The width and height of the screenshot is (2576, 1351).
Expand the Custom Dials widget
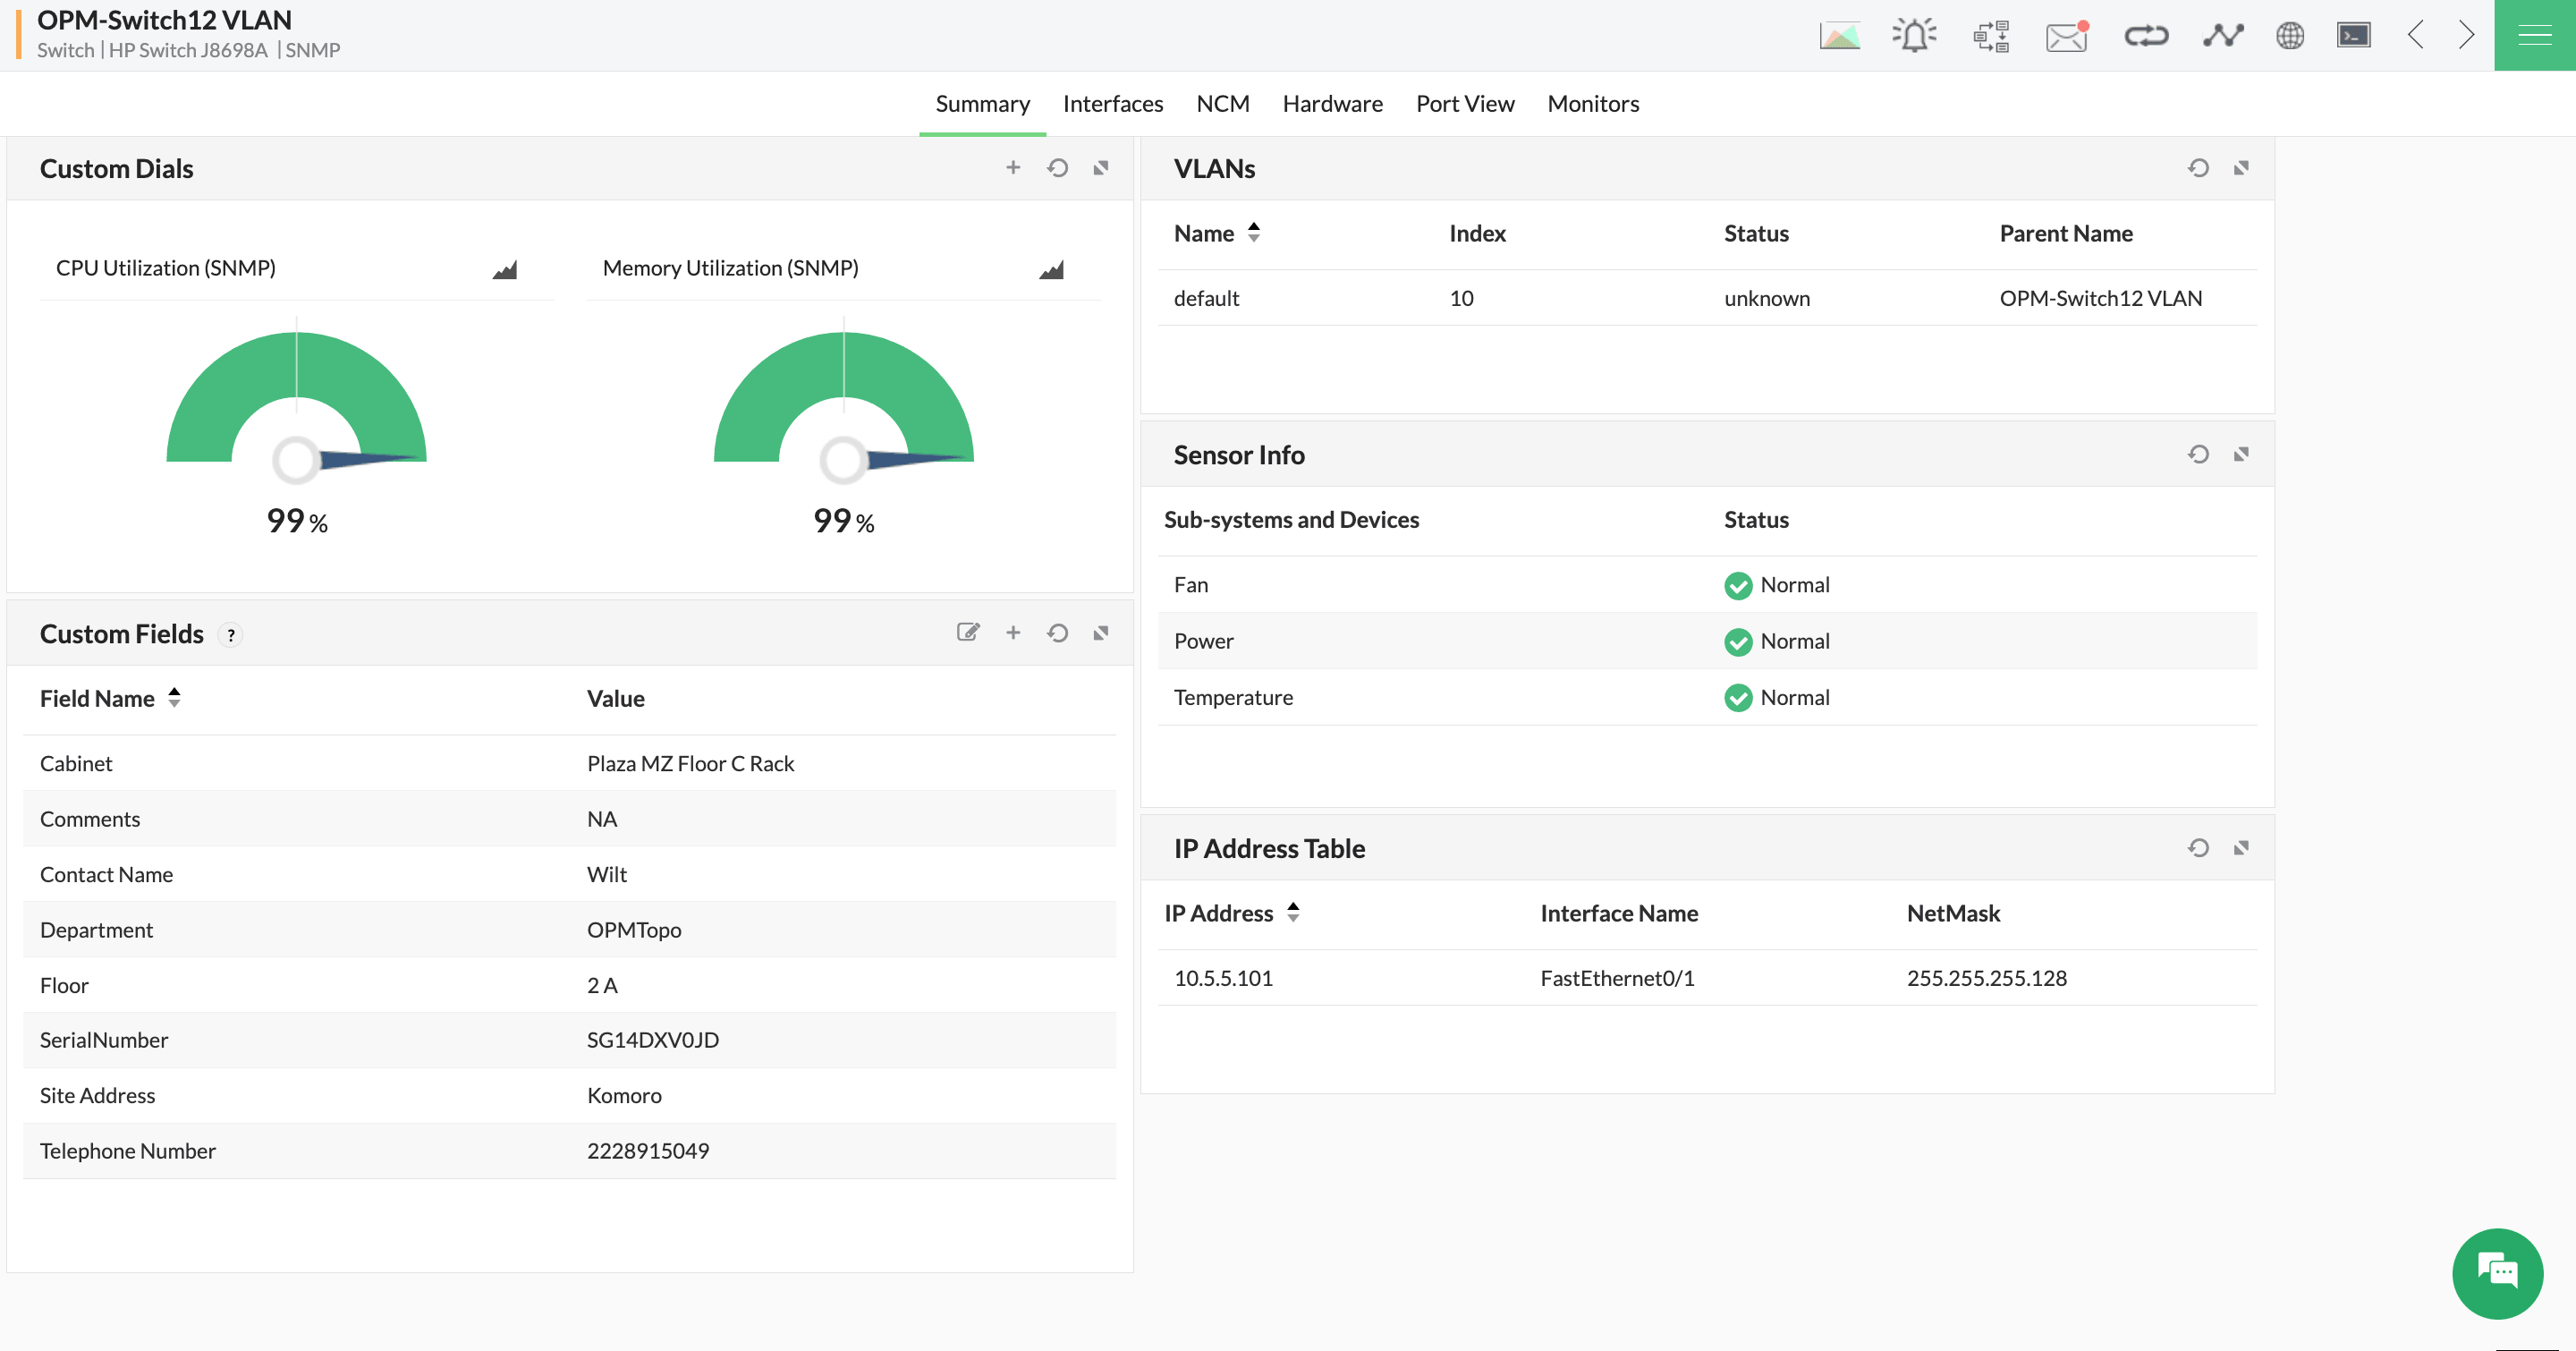(x=1101, y=168)
